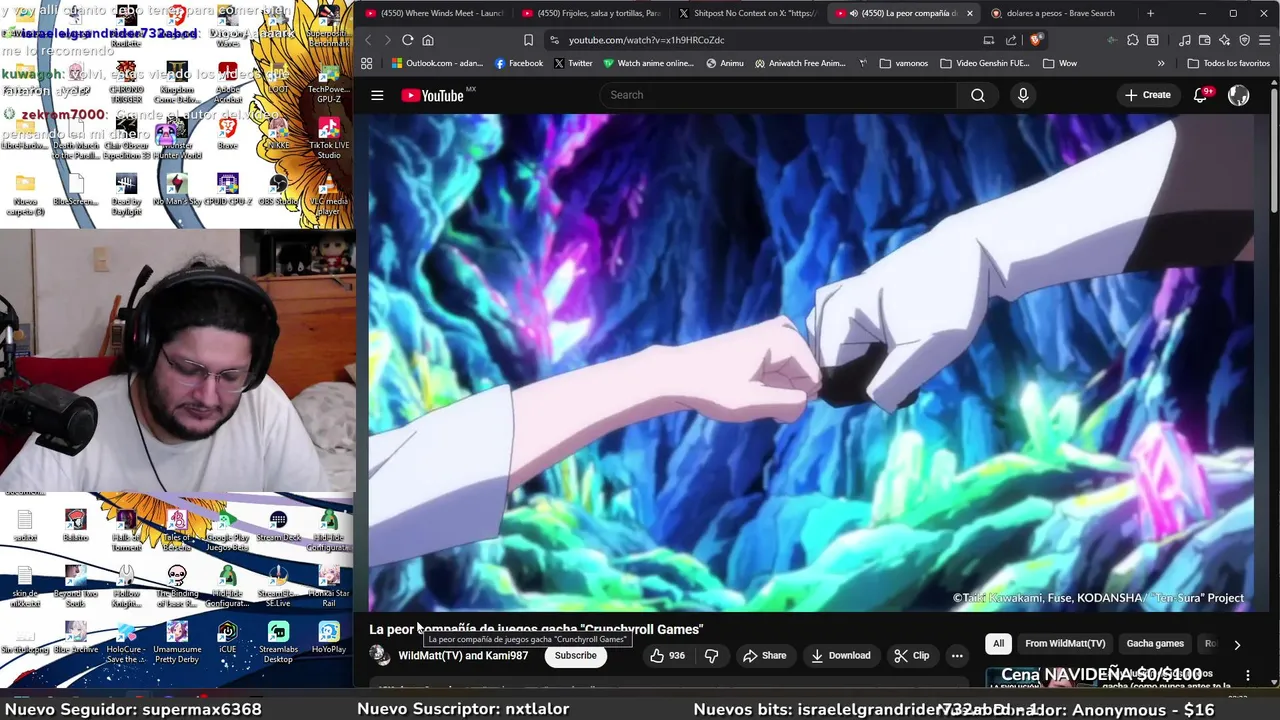Select the Stream Deck desktop shortcut

pyautogui.click(x=278, y=526)
